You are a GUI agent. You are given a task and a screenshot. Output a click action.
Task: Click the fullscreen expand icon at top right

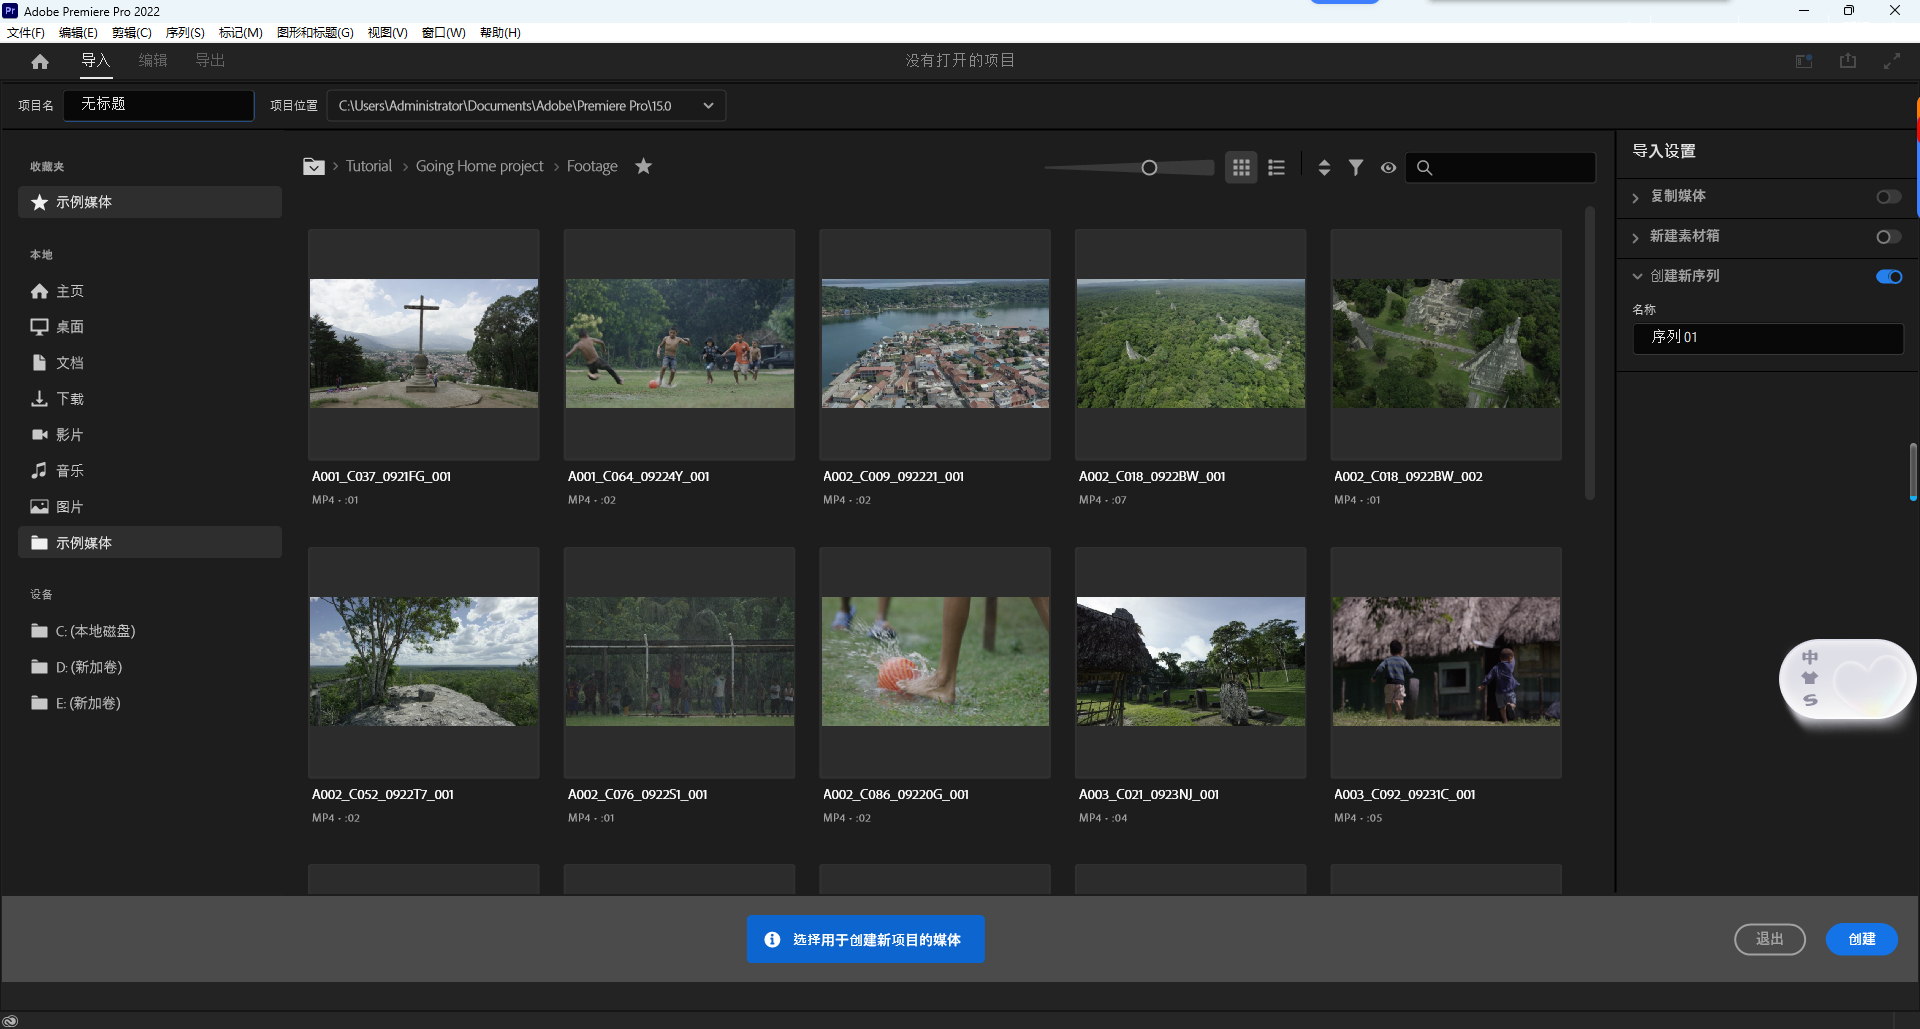1893,61
